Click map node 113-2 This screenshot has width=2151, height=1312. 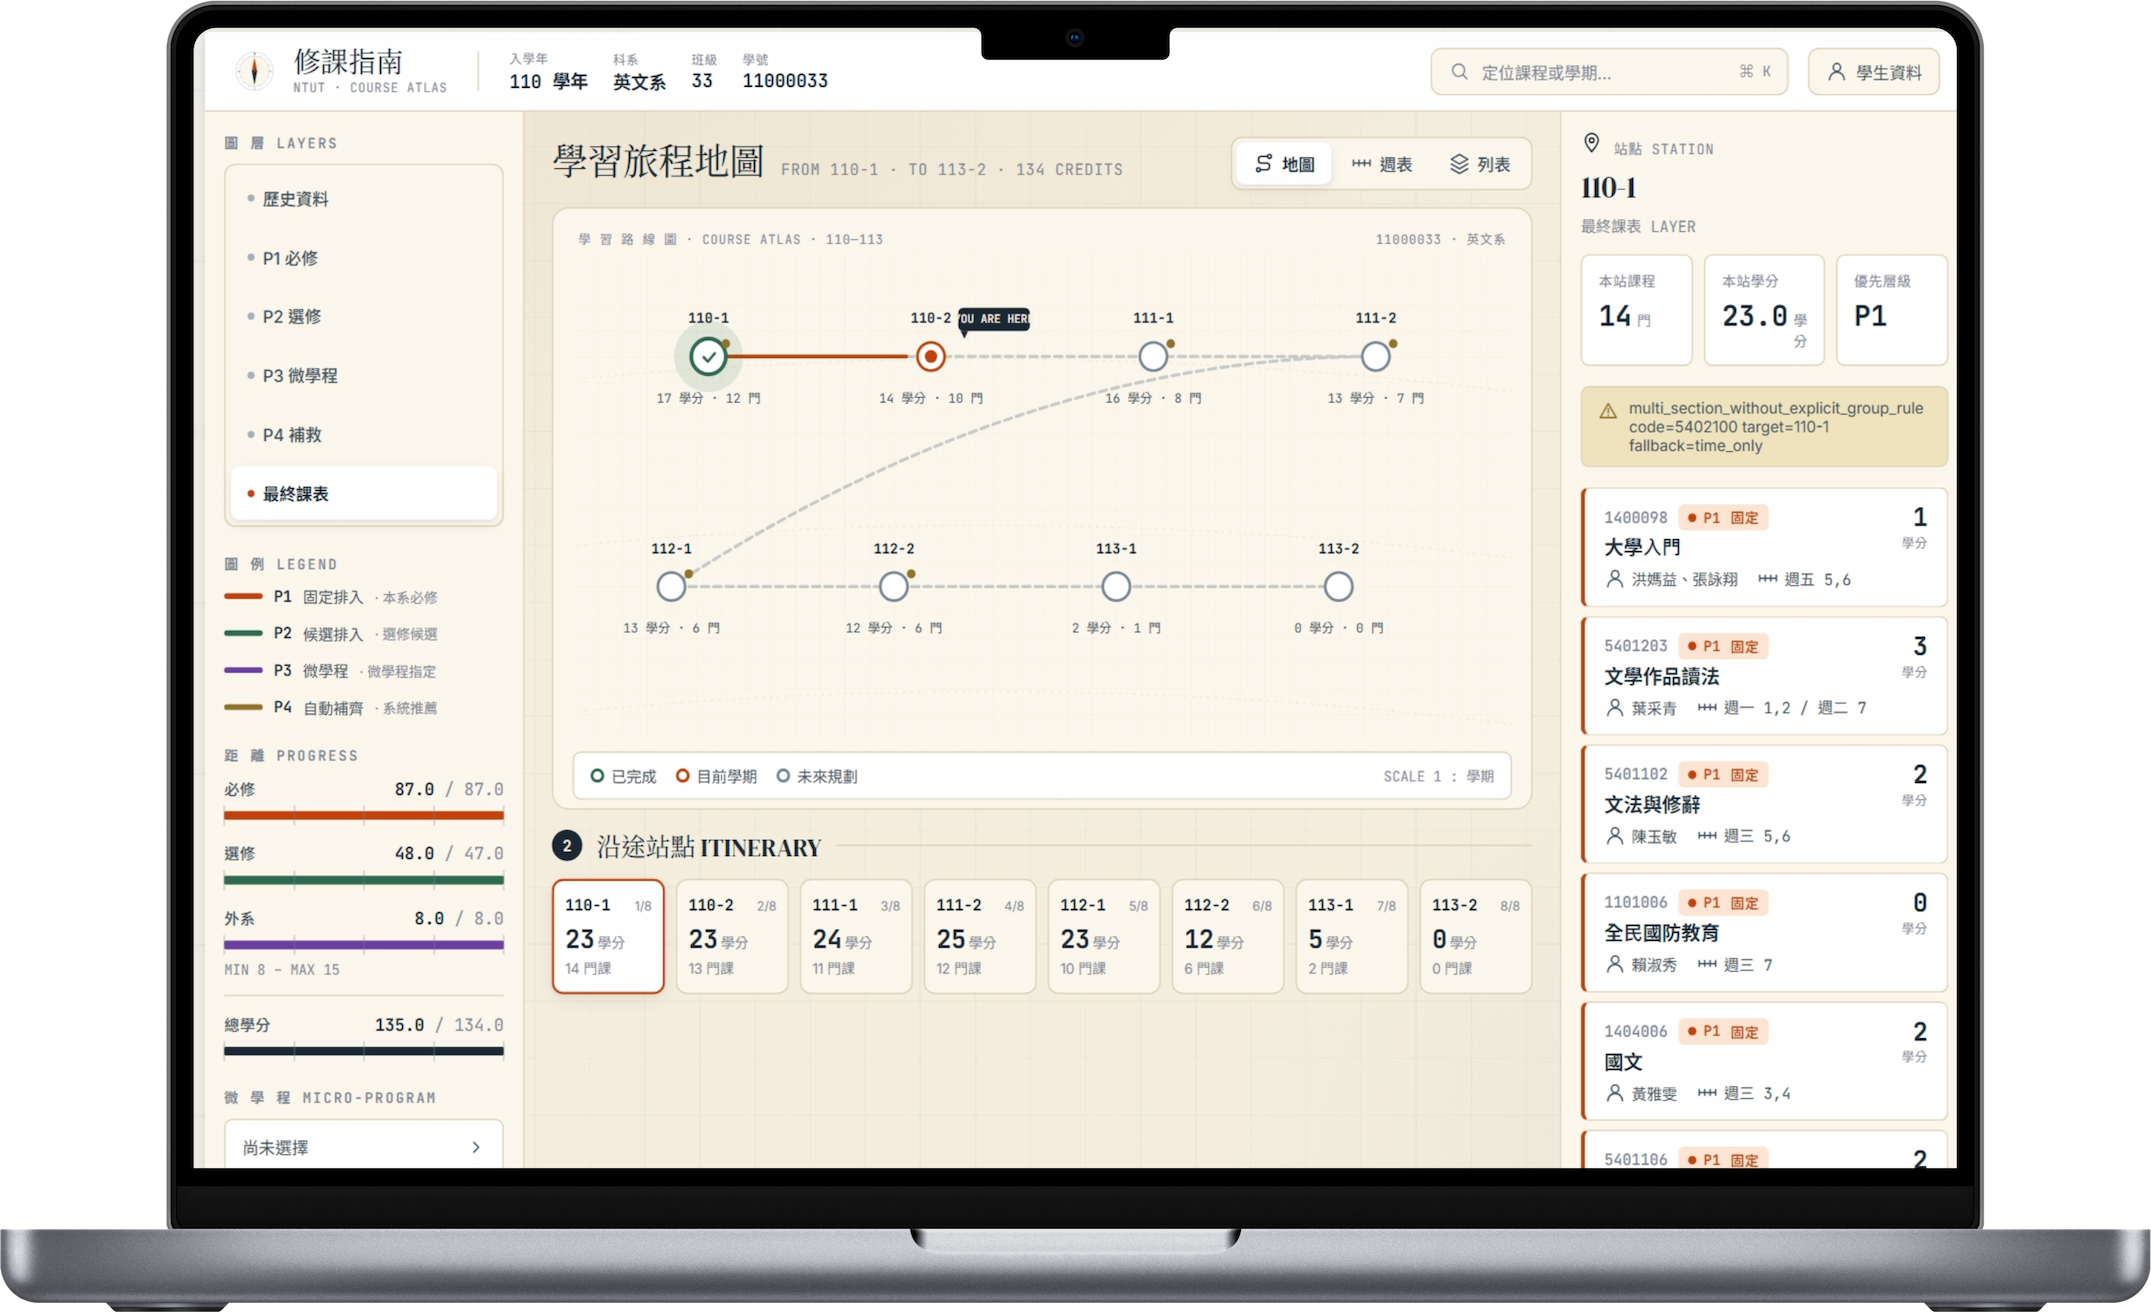point(1339,586)
